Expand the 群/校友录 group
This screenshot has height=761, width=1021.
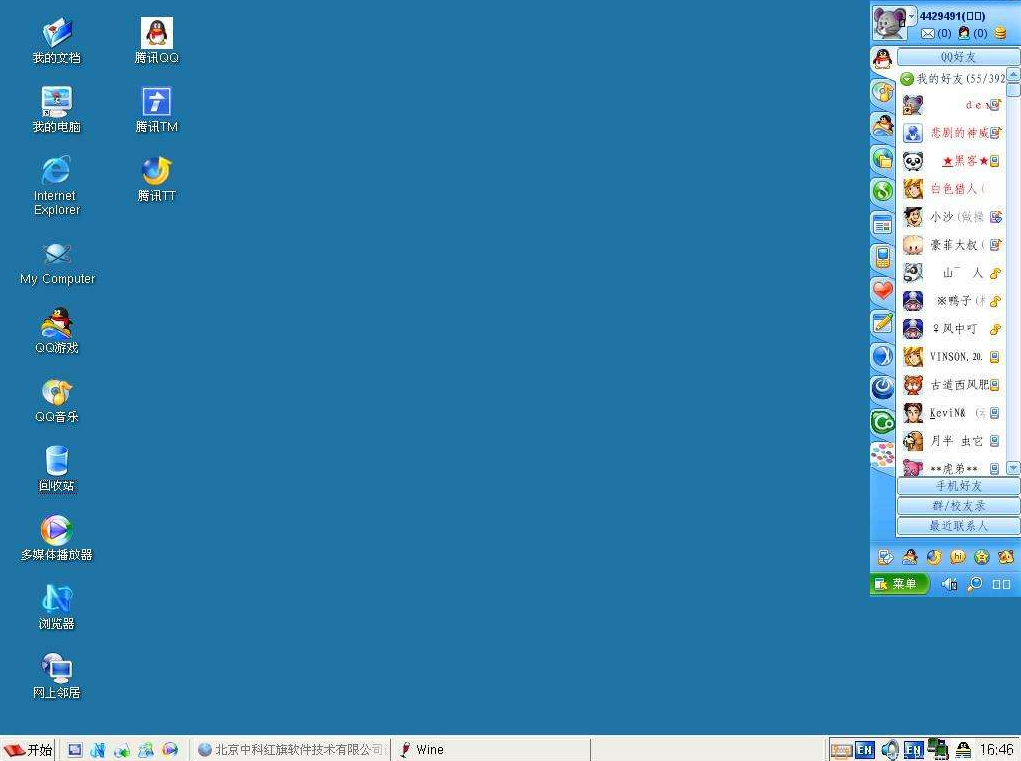tap(958, 506)
